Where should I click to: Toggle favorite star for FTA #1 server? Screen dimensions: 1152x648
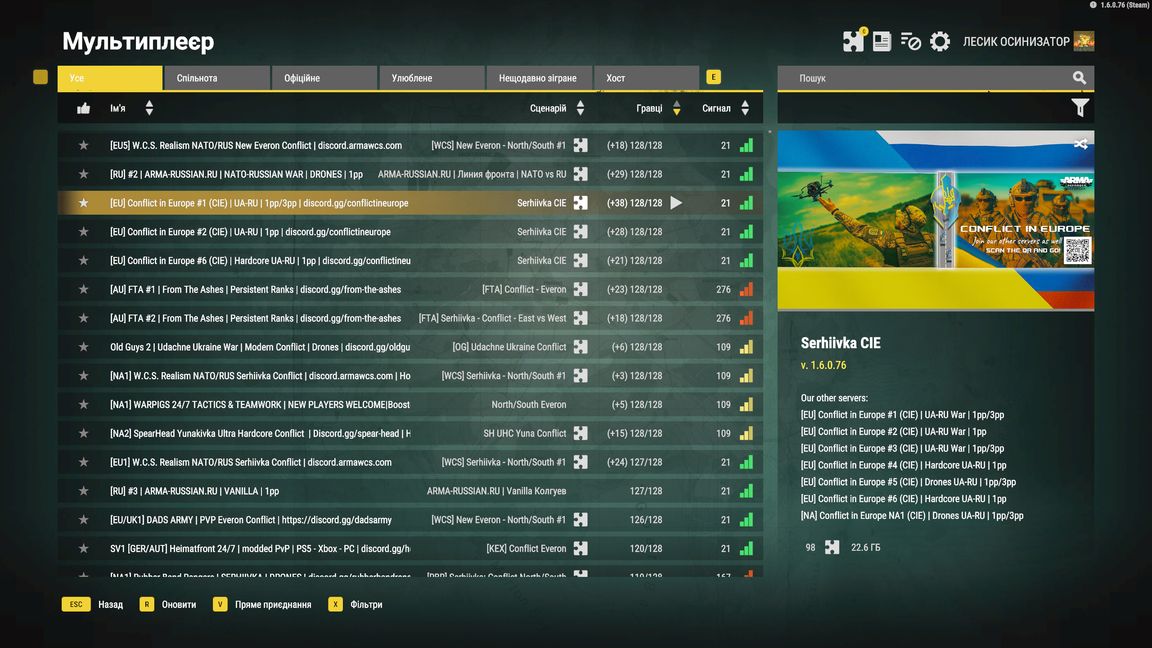84,289
